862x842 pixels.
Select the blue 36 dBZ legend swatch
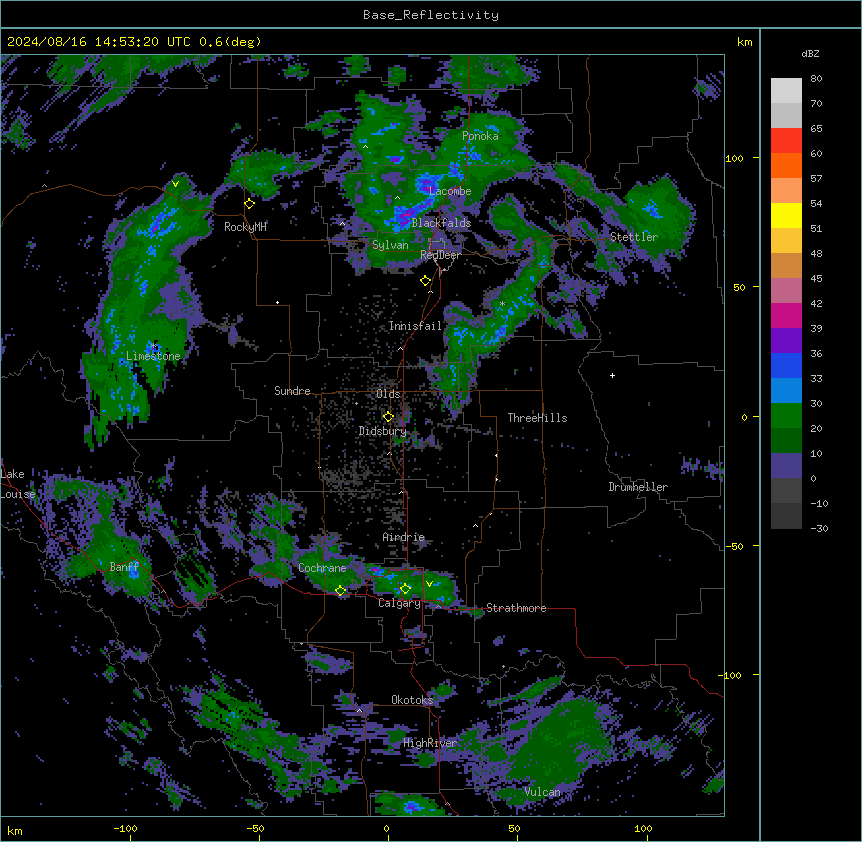coord(786,365)
